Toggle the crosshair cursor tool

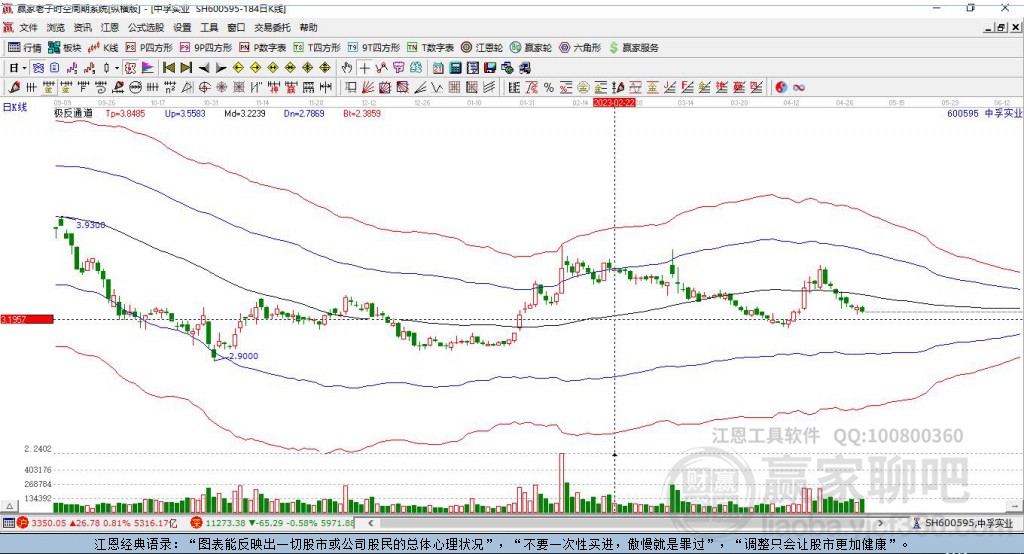point(364,68)
